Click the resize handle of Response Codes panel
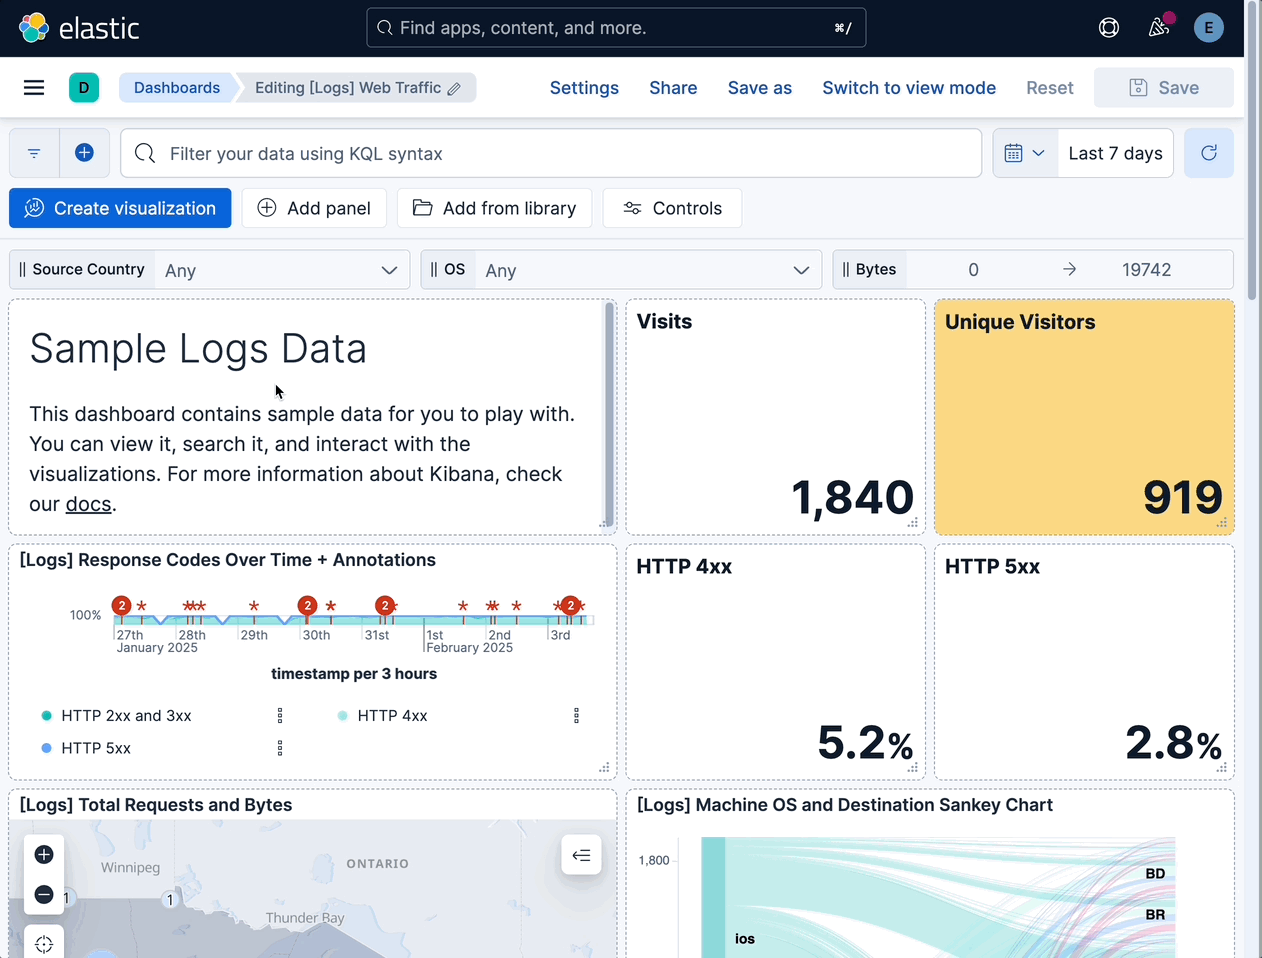Image resolution: width=1262 pixels, height=958 pixels. 604,768
